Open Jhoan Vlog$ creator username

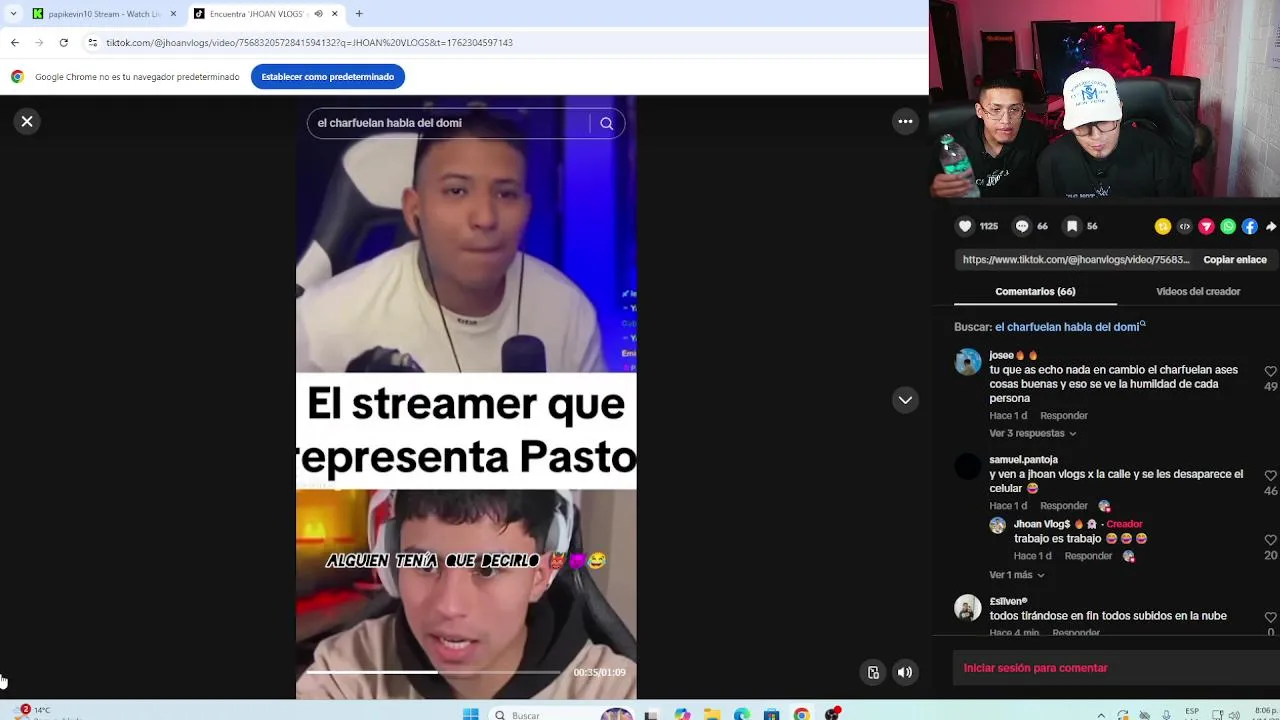1042,524
